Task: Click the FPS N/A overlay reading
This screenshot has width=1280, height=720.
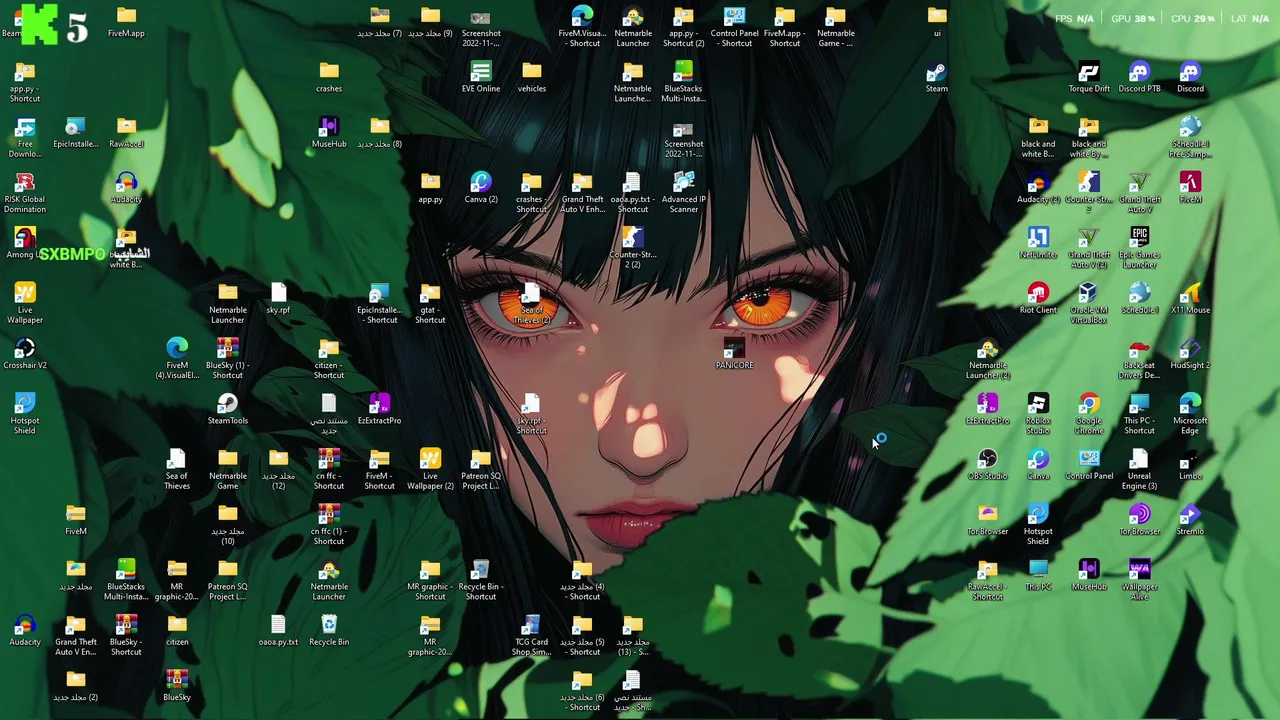Action: 1075,19
